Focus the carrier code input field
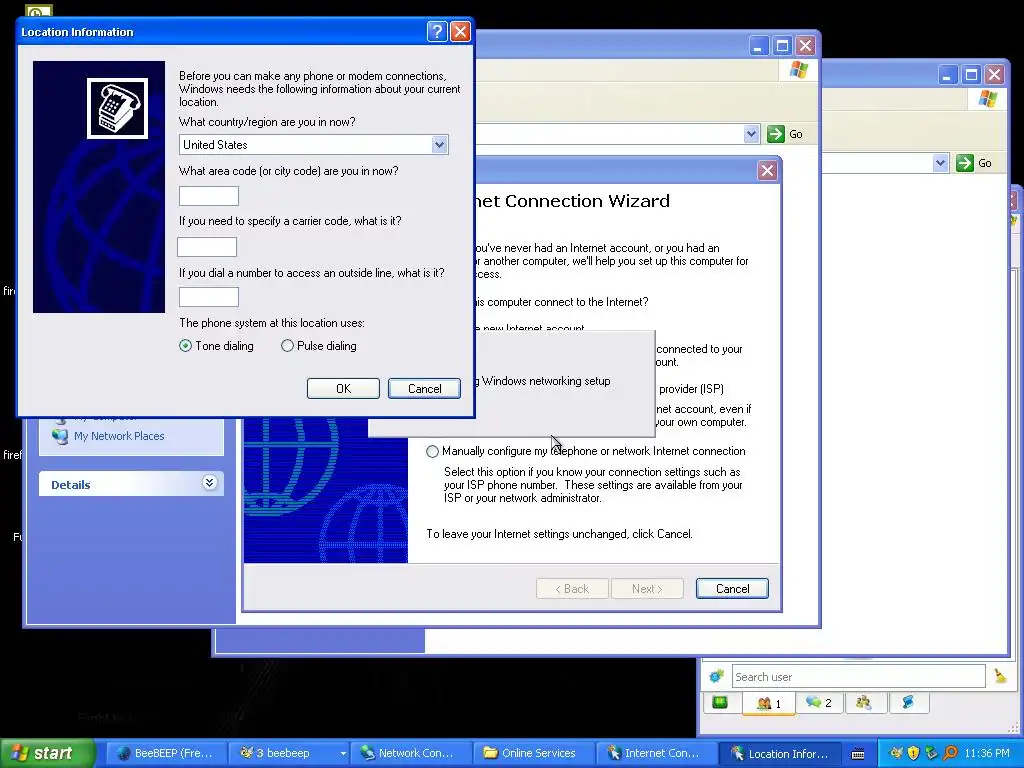This screenshot has height=768, width=1024. [207, 247]
